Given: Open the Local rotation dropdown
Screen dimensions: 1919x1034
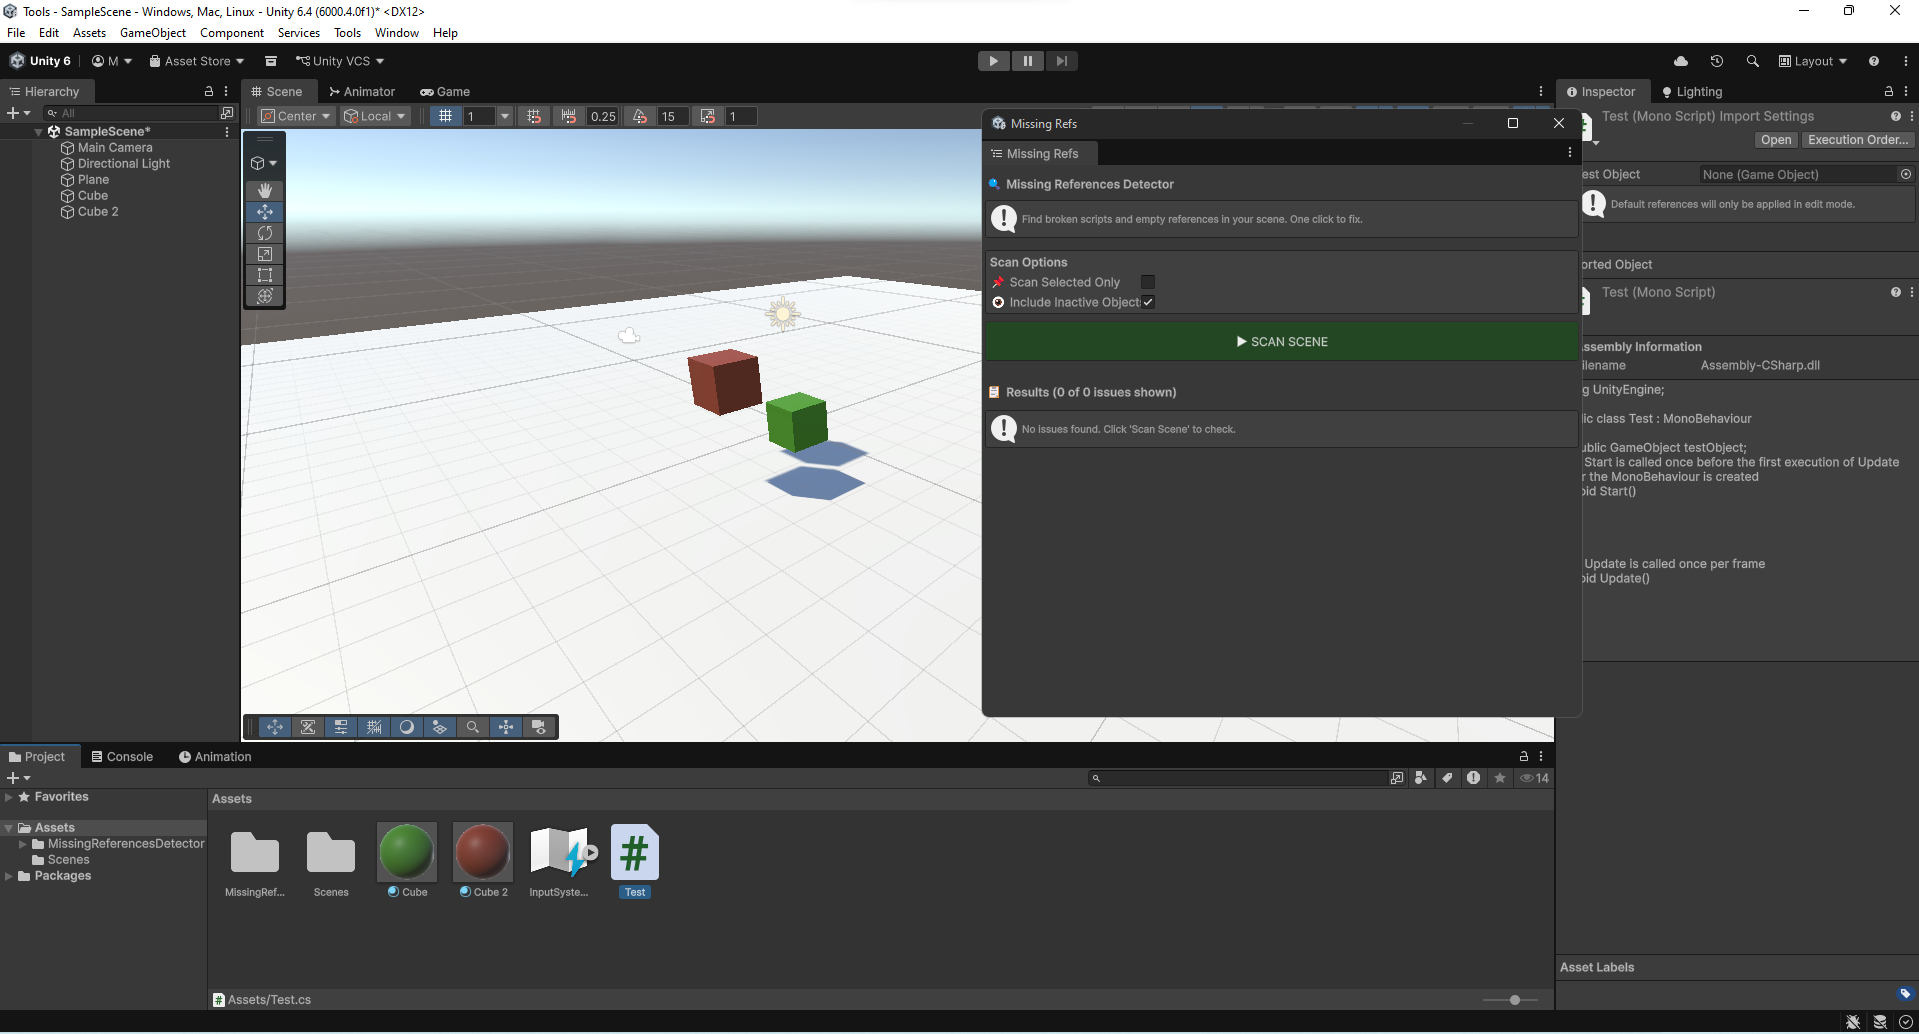Looking at the screenshot, I should click(x=375, y=116).
